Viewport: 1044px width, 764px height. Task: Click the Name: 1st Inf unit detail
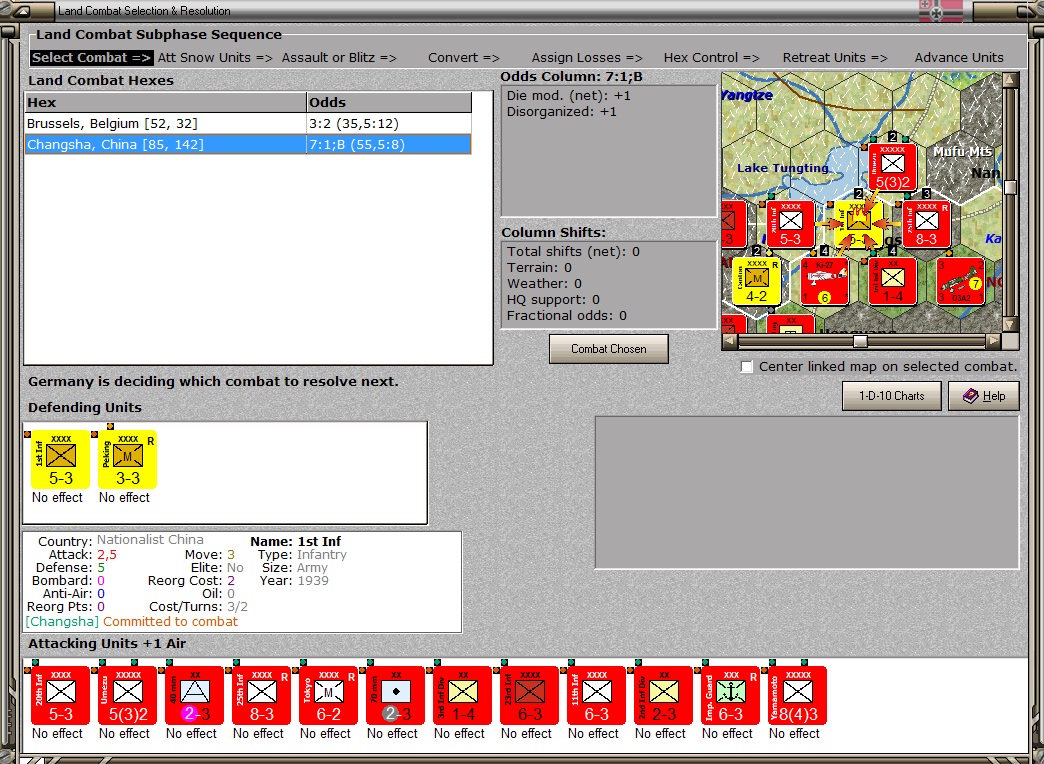(296, 542)
